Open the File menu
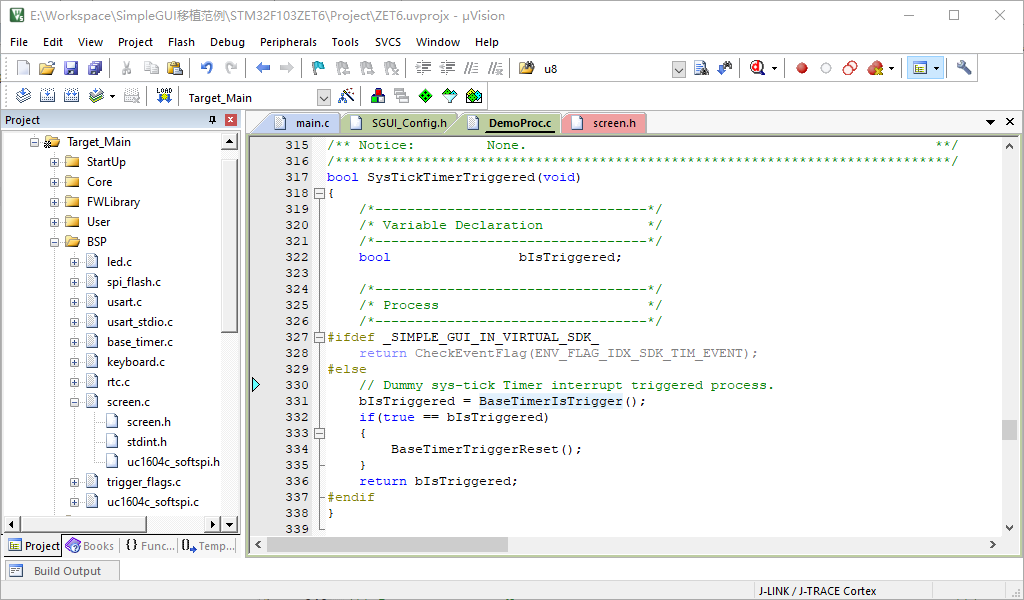This screenshot has width=1024, height=600. click(19, 42)
